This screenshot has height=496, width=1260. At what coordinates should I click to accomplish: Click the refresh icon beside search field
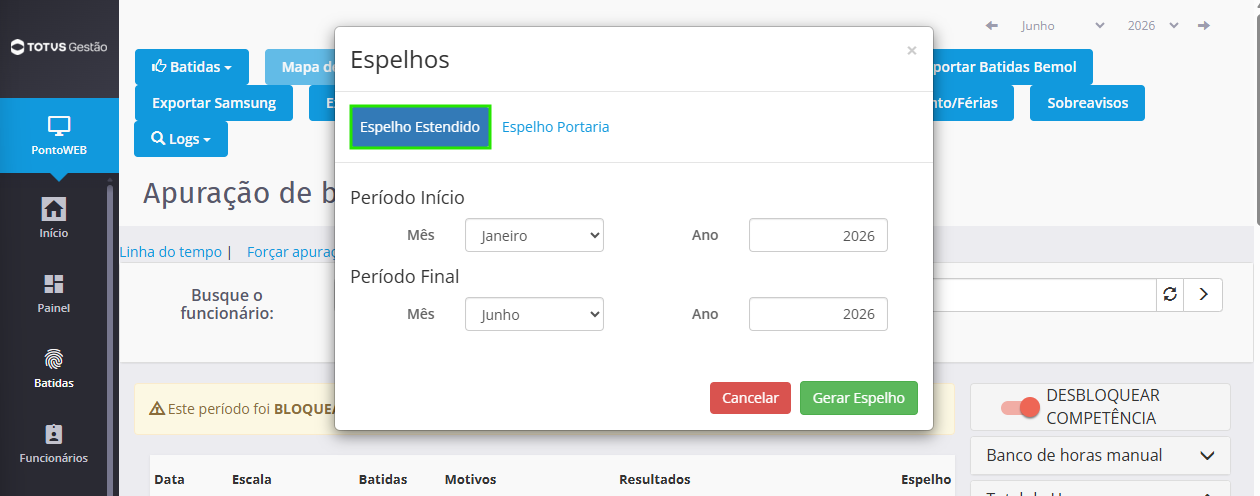pos(1170,295)
